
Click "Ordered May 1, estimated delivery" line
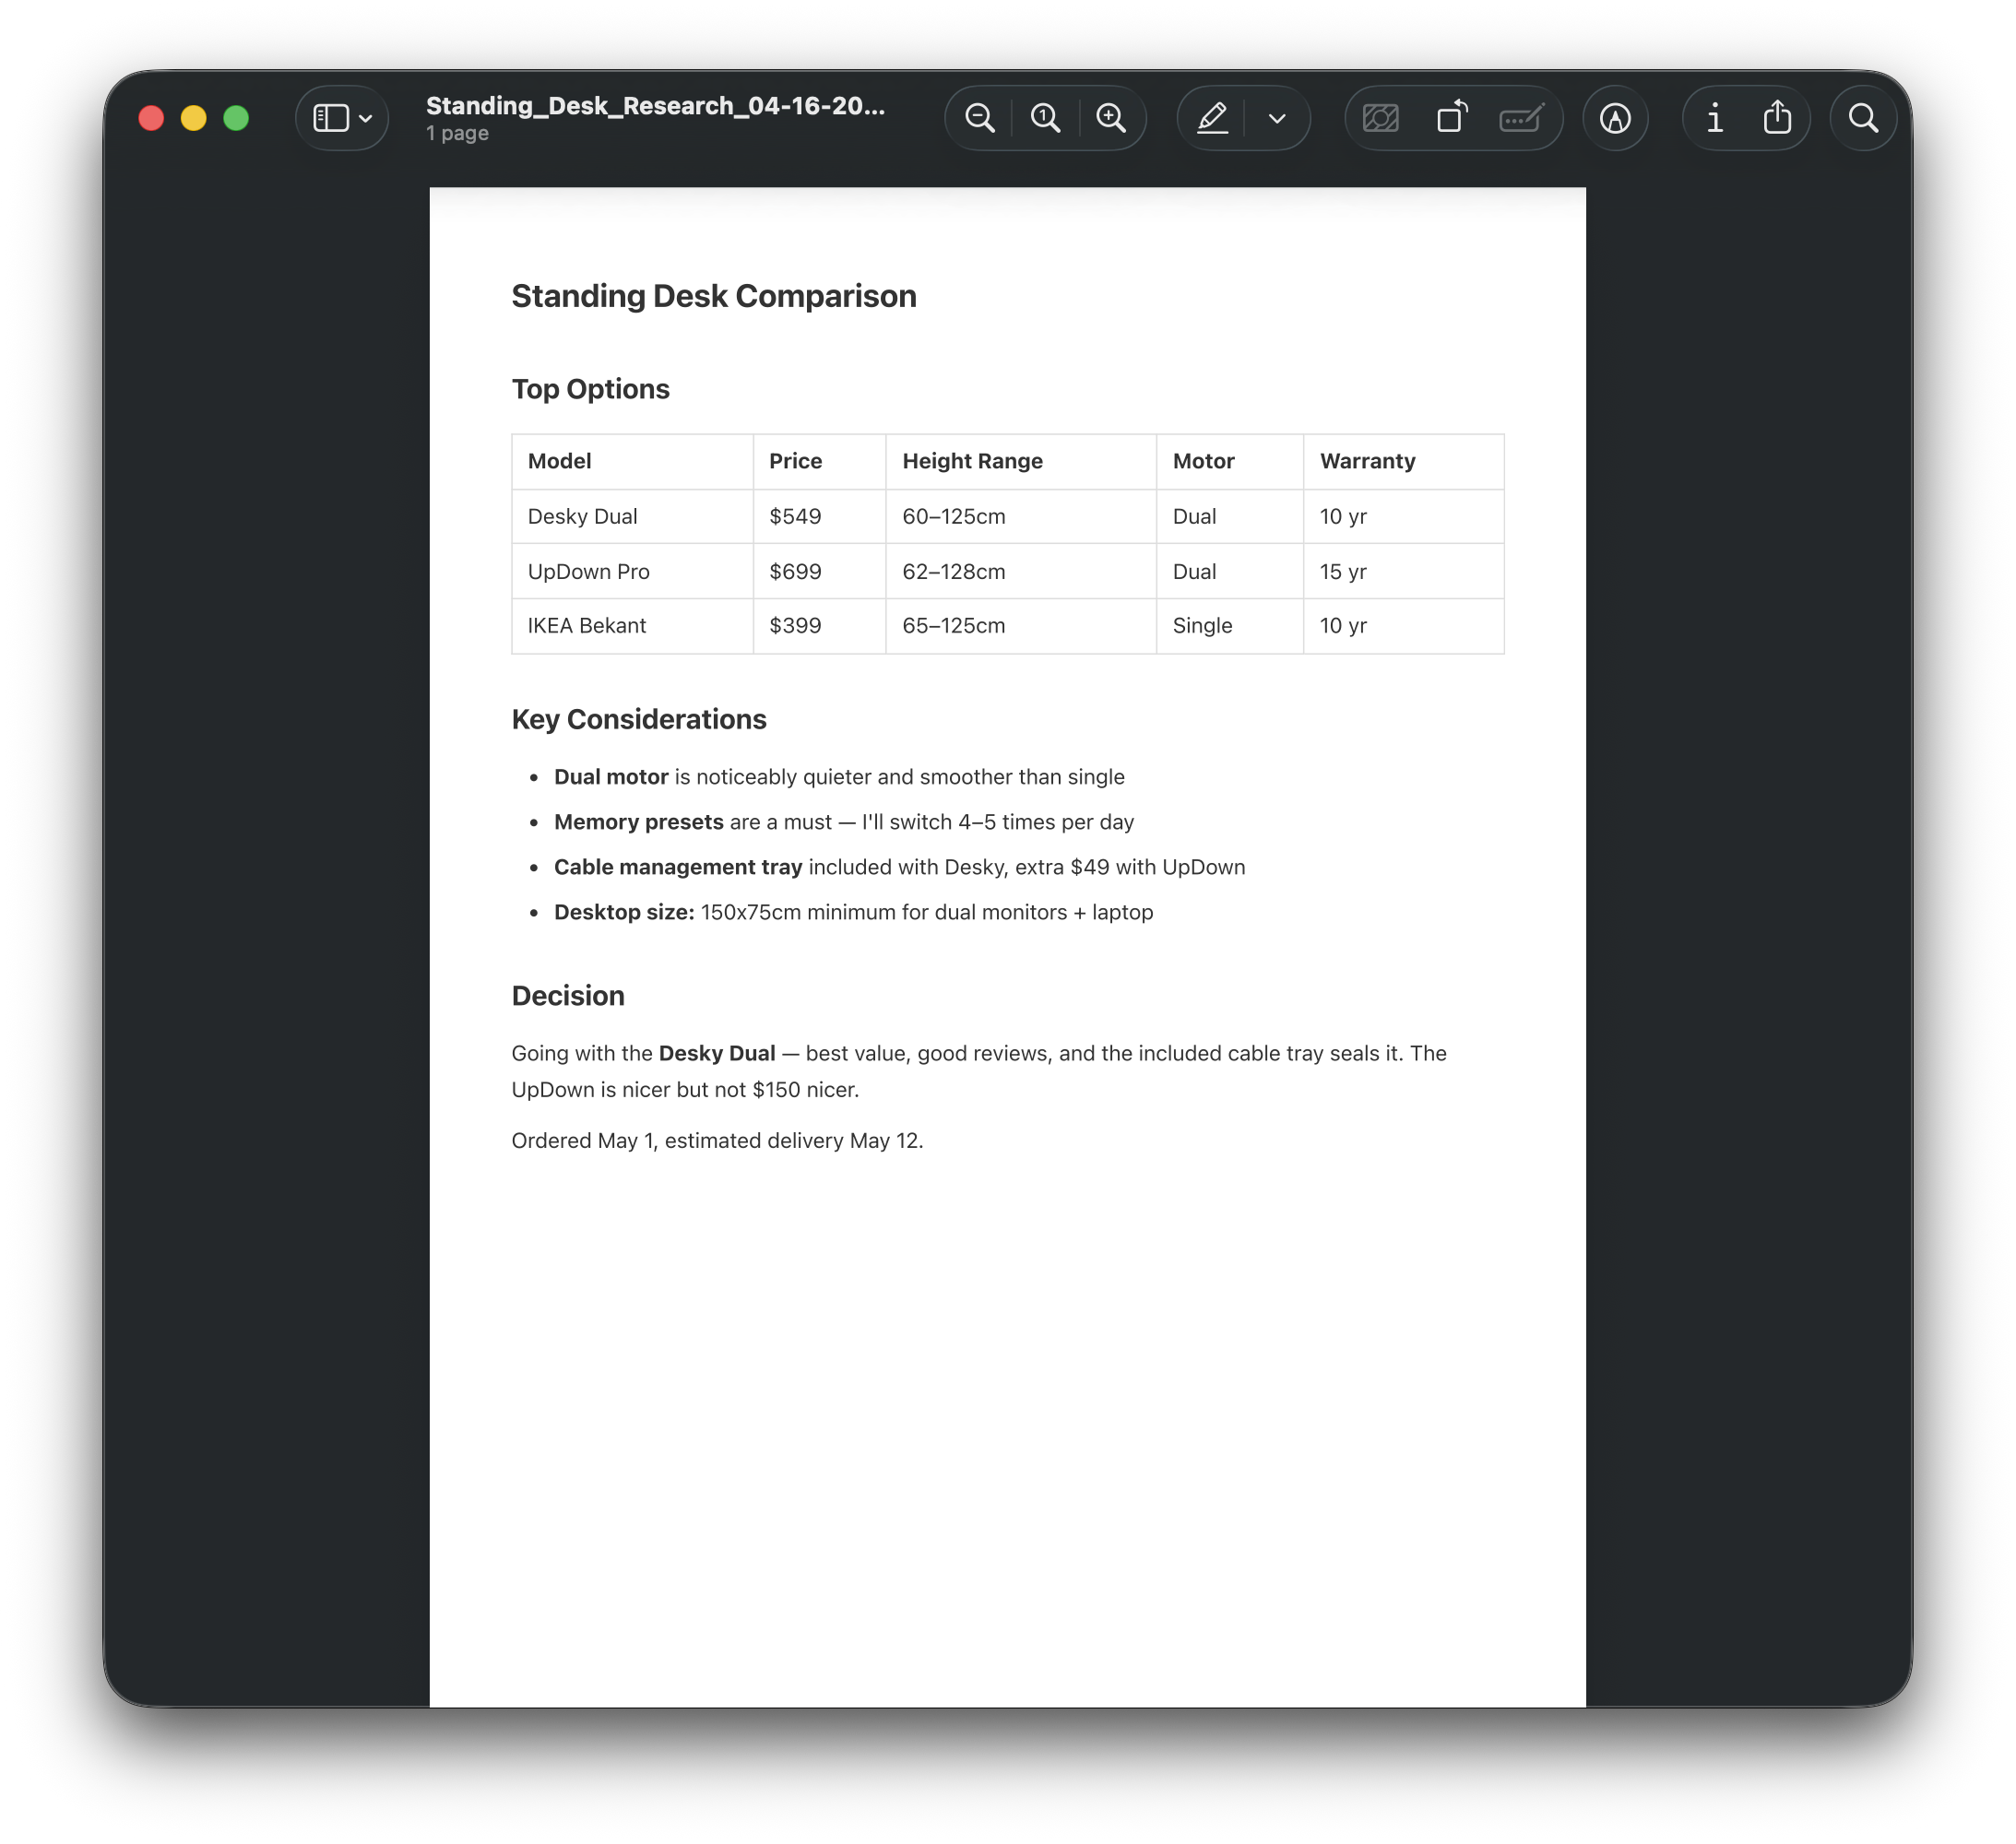(x=717, y=1140)
